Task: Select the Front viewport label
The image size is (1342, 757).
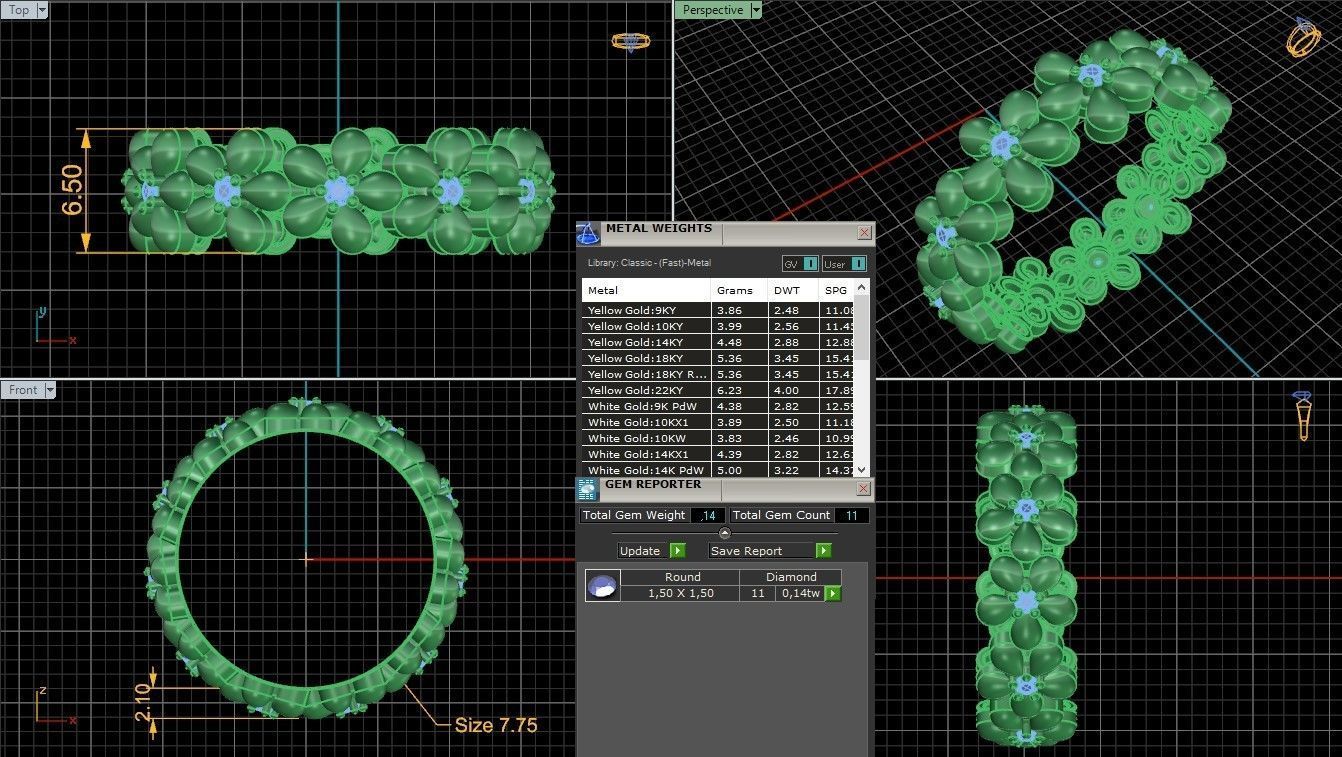Action: 23,390
